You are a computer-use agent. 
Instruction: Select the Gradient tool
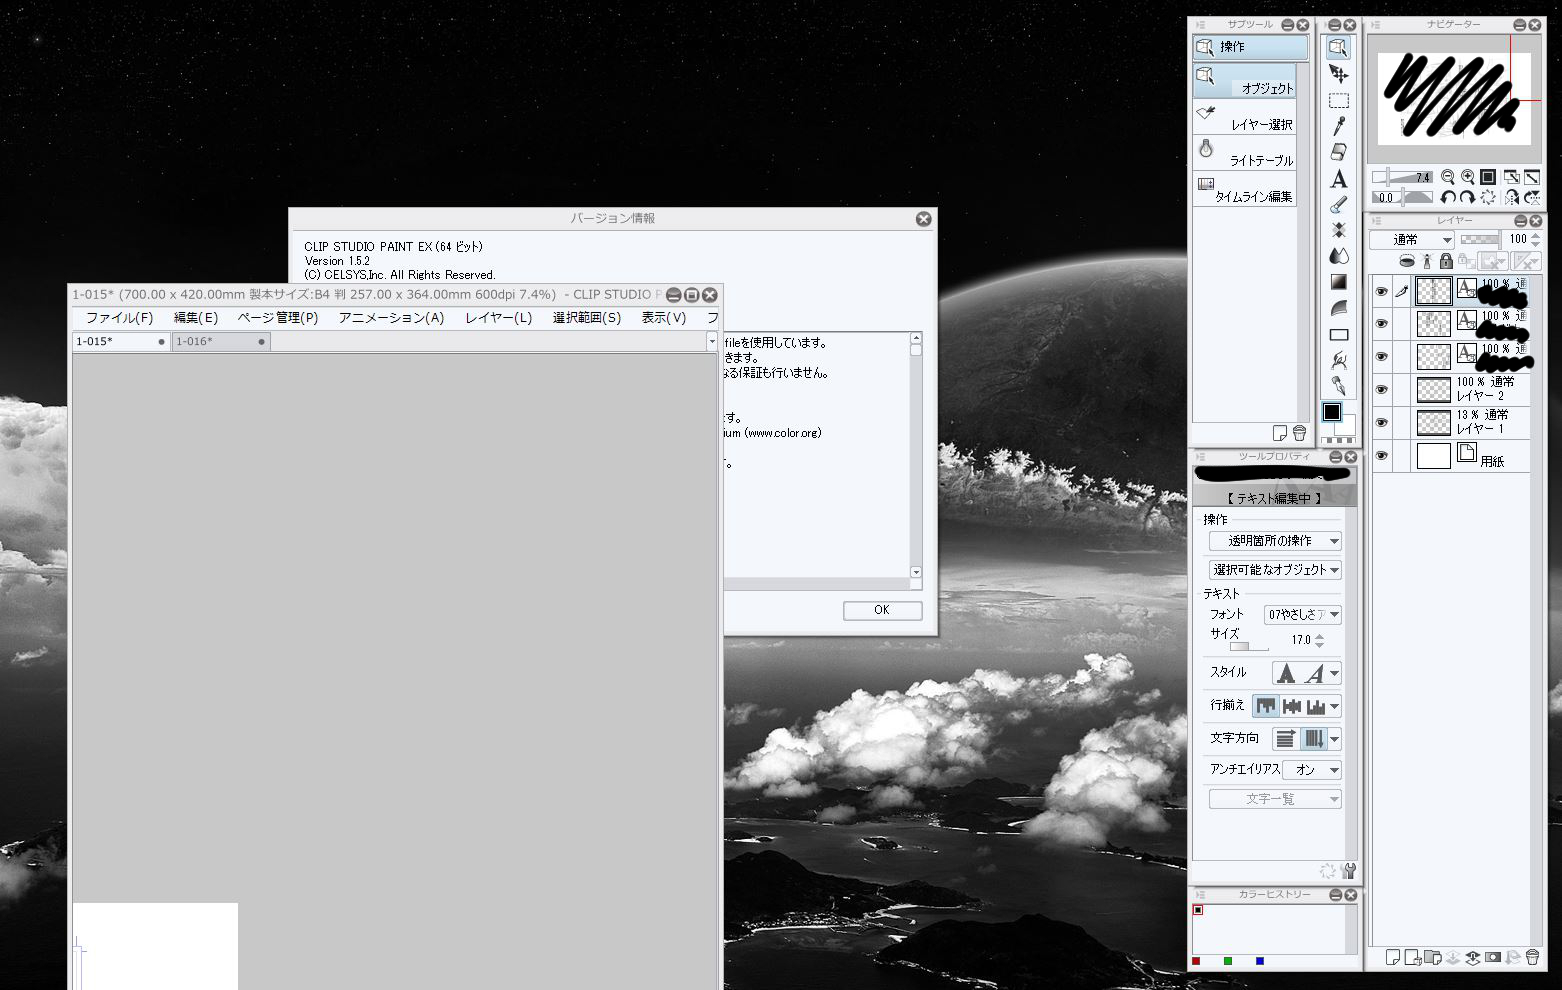click(1338, 283)
